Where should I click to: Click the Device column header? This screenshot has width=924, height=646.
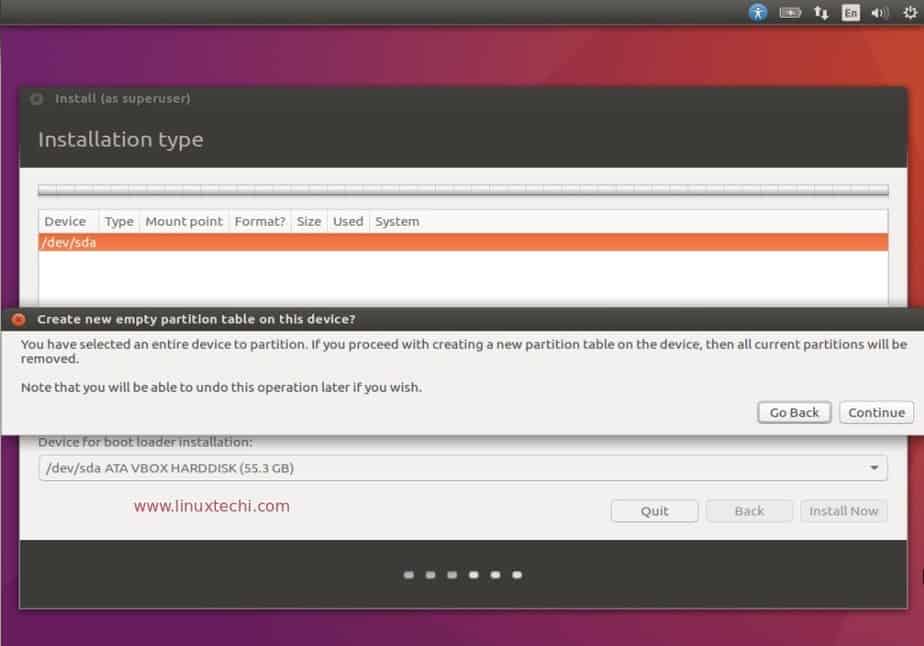[x=65, y=221]
